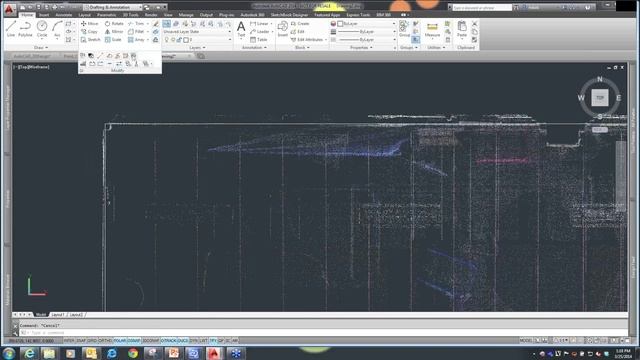Click the Paste button
The width and height of the screenshot is (640, 360).
click(x=462, y=29)
